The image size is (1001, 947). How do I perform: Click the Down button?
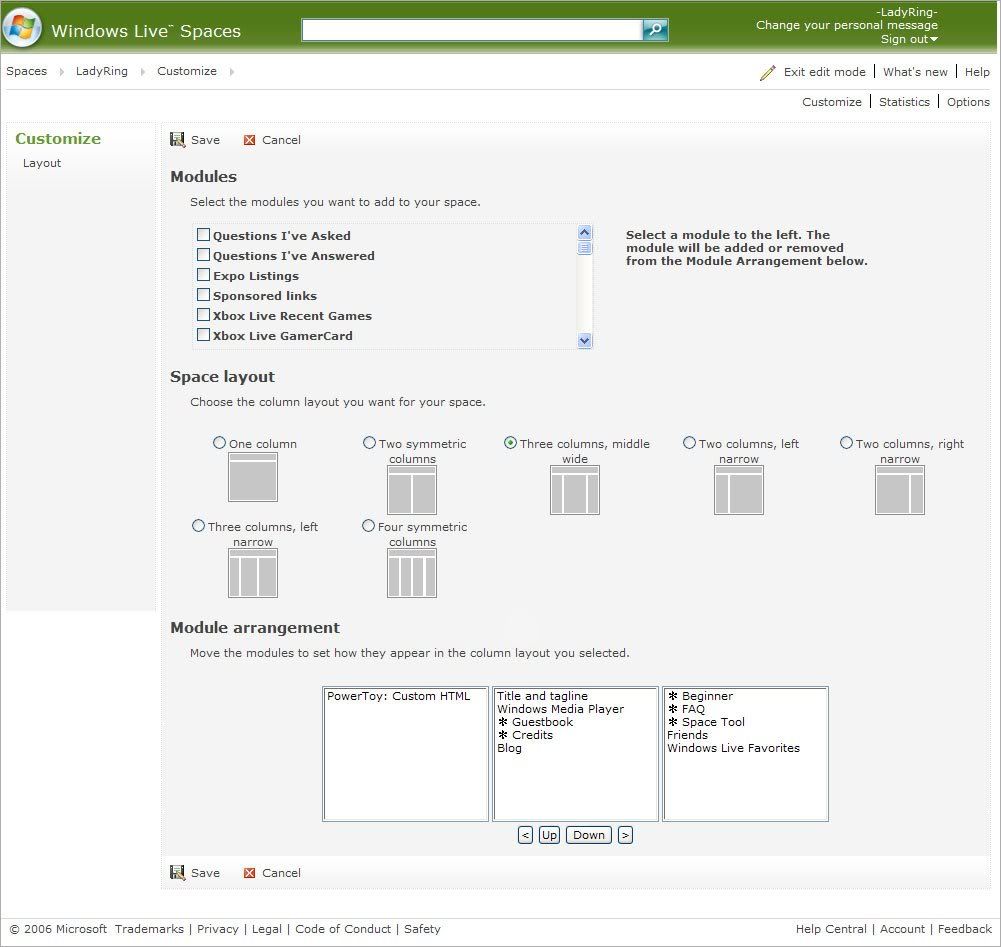coord(589,835)
